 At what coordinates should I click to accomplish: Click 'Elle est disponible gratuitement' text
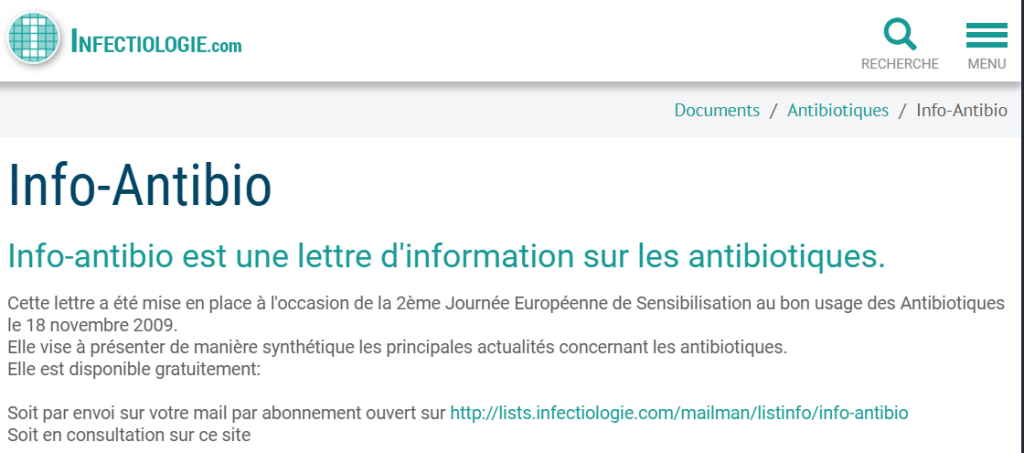(133, 369)
